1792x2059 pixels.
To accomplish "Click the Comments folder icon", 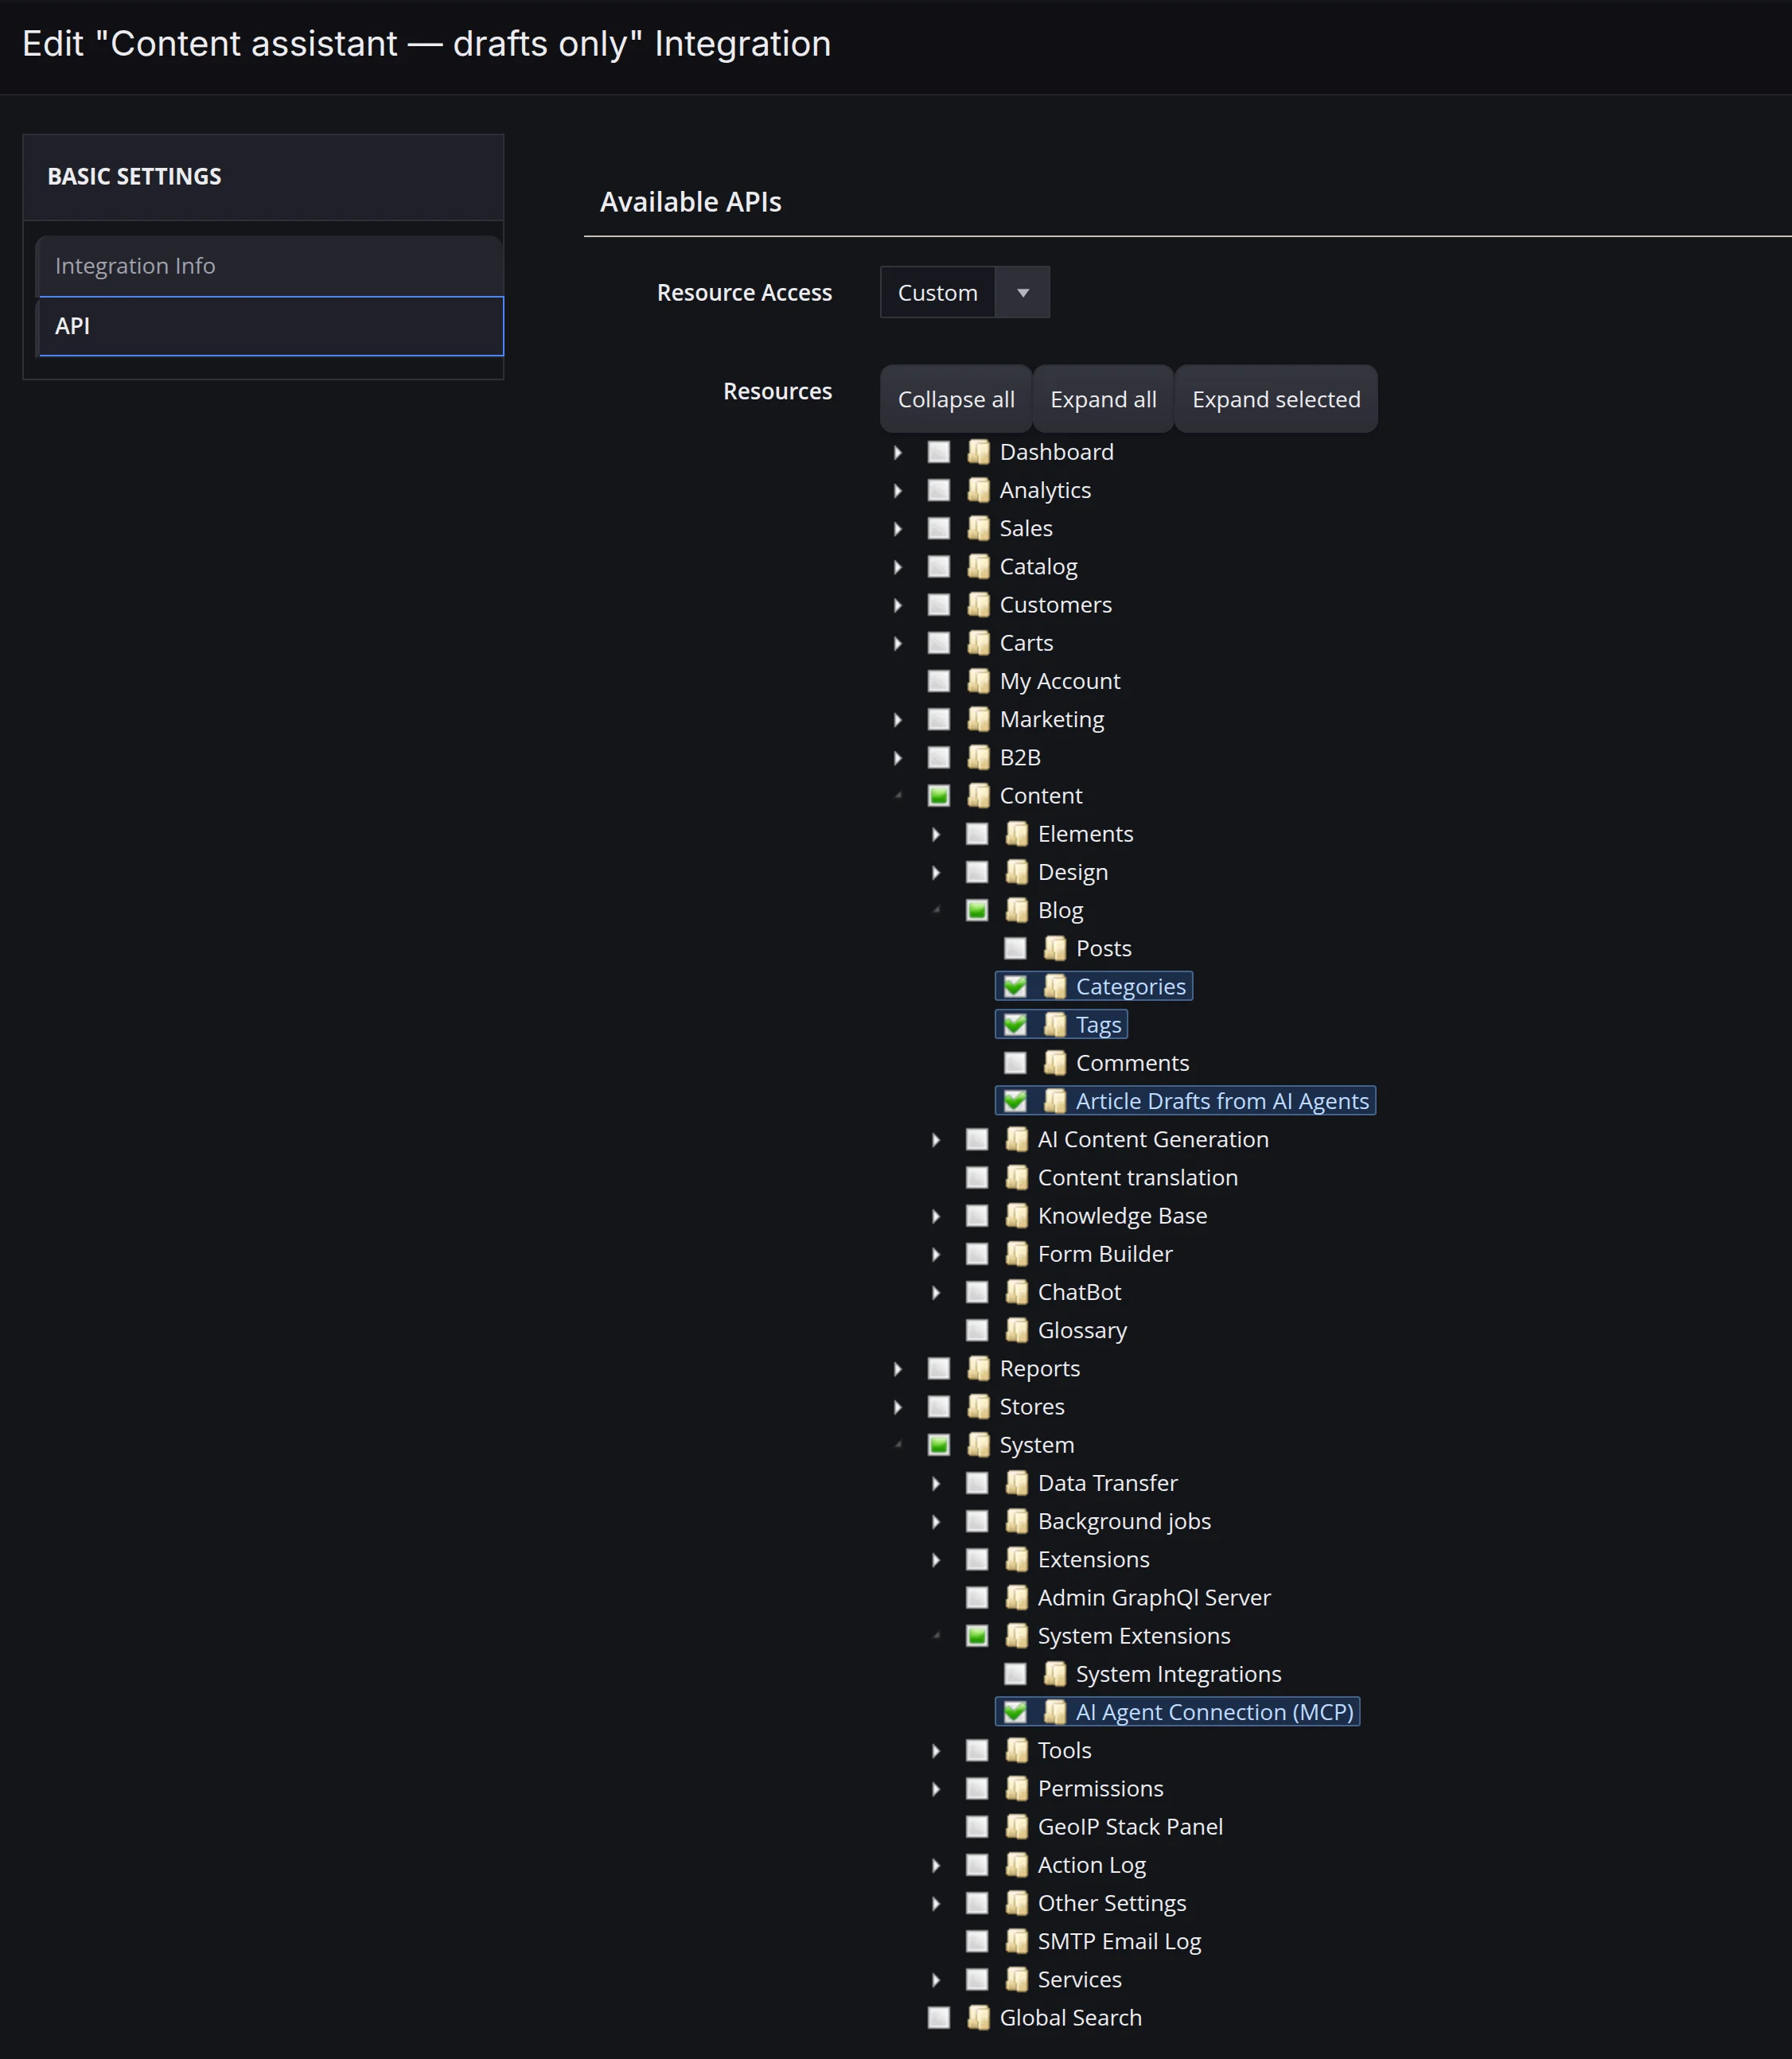I will coord(1054,1063).
